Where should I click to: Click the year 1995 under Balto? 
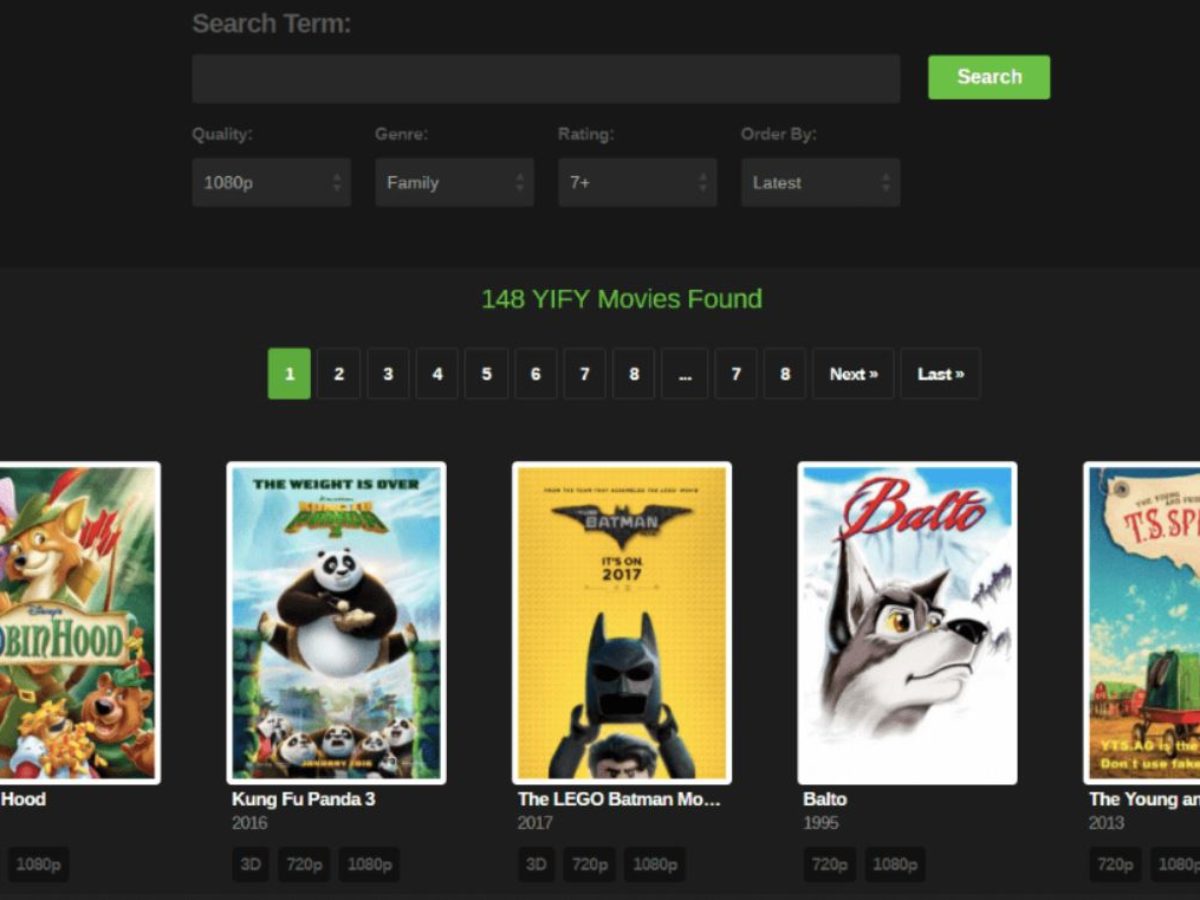(821, 823)
